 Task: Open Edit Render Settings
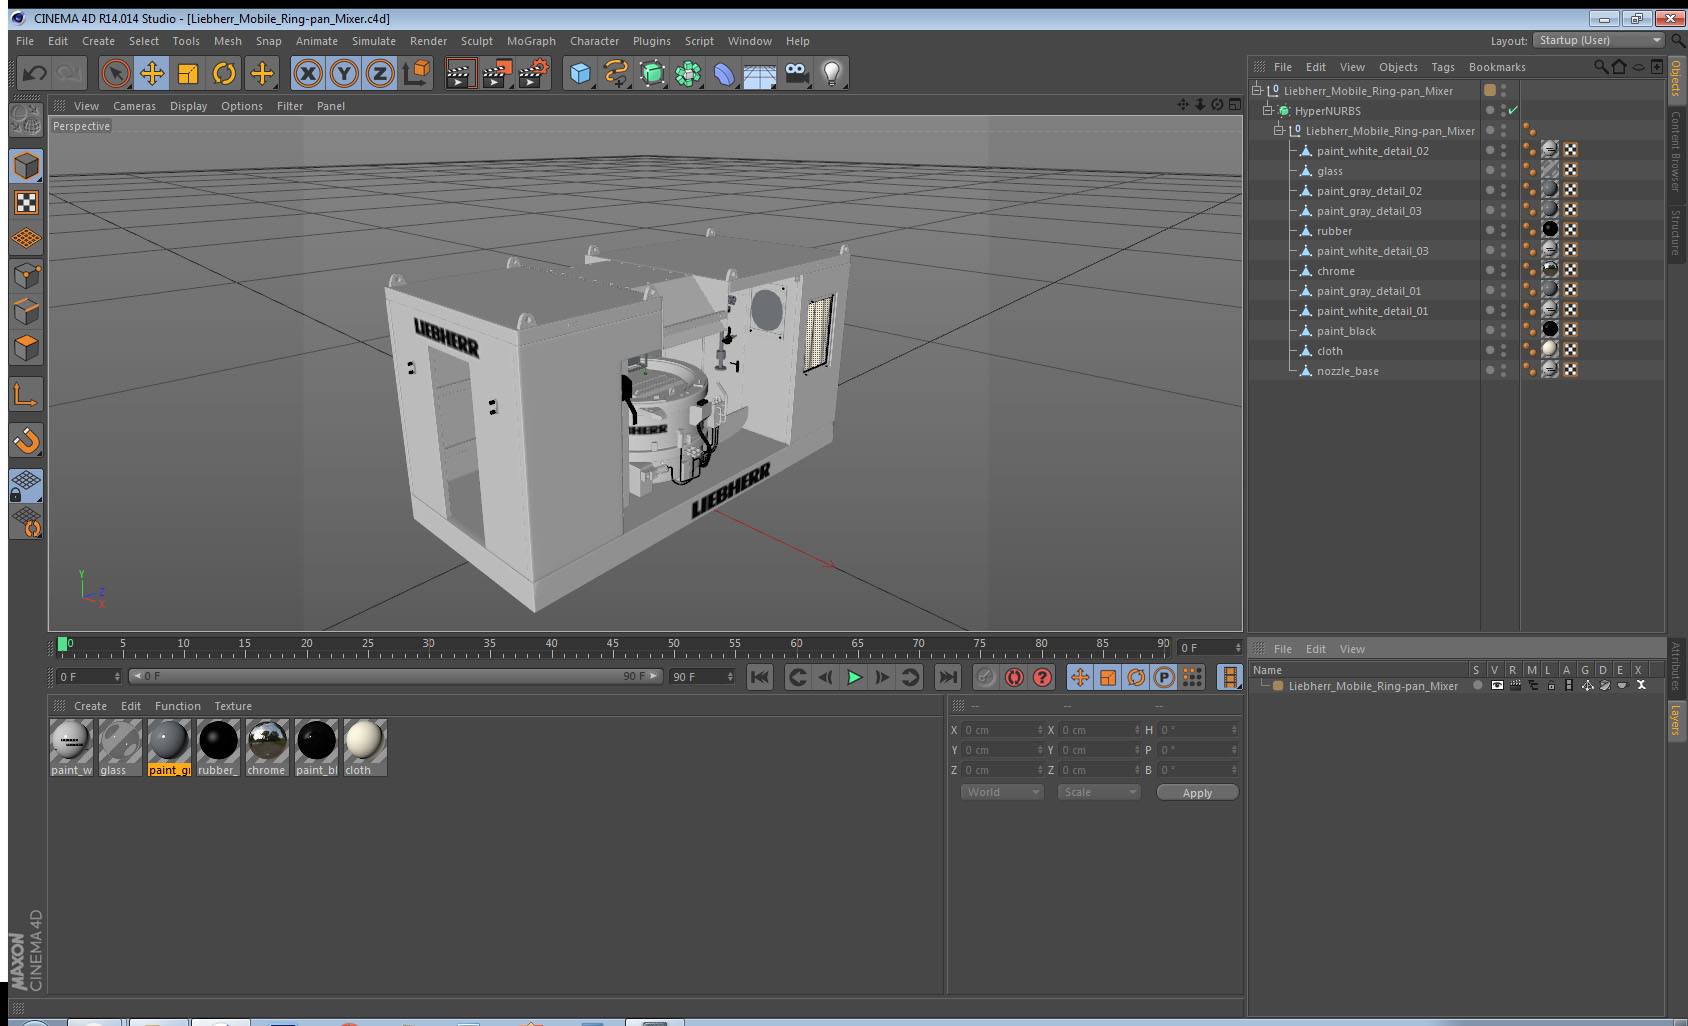pyautogui.click(x=534, y=73)
